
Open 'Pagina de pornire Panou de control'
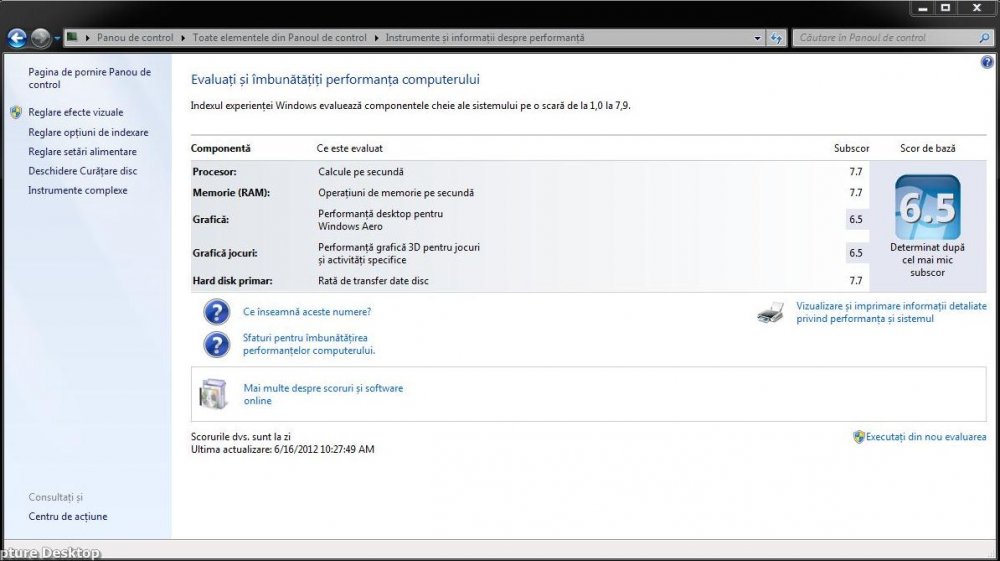pyautogui.click(x=89, y=78)
